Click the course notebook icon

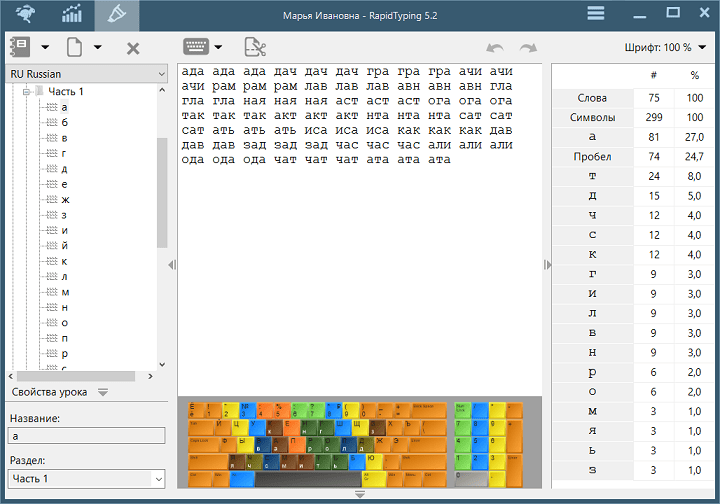tap(19, 47)
